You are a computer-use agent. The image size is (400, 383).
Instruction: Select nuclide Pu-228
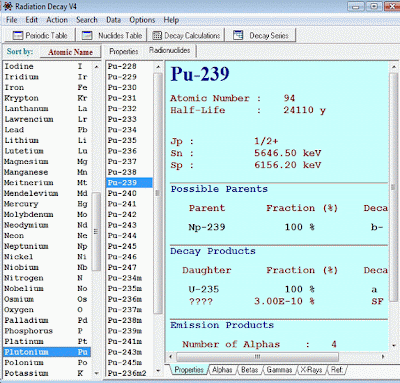(x=129, y=66)
